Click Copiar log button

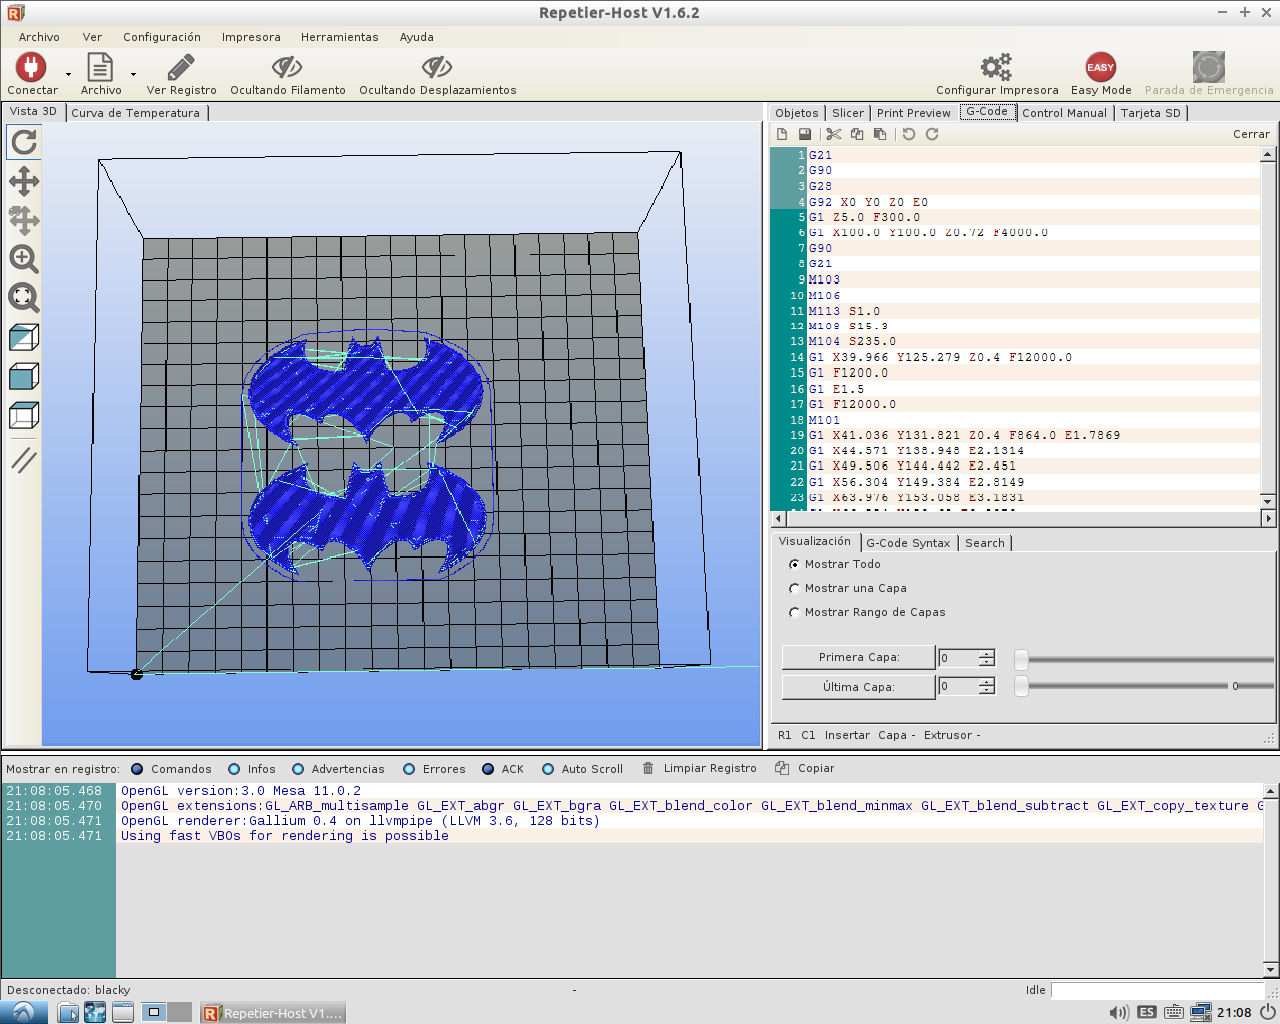804,768
